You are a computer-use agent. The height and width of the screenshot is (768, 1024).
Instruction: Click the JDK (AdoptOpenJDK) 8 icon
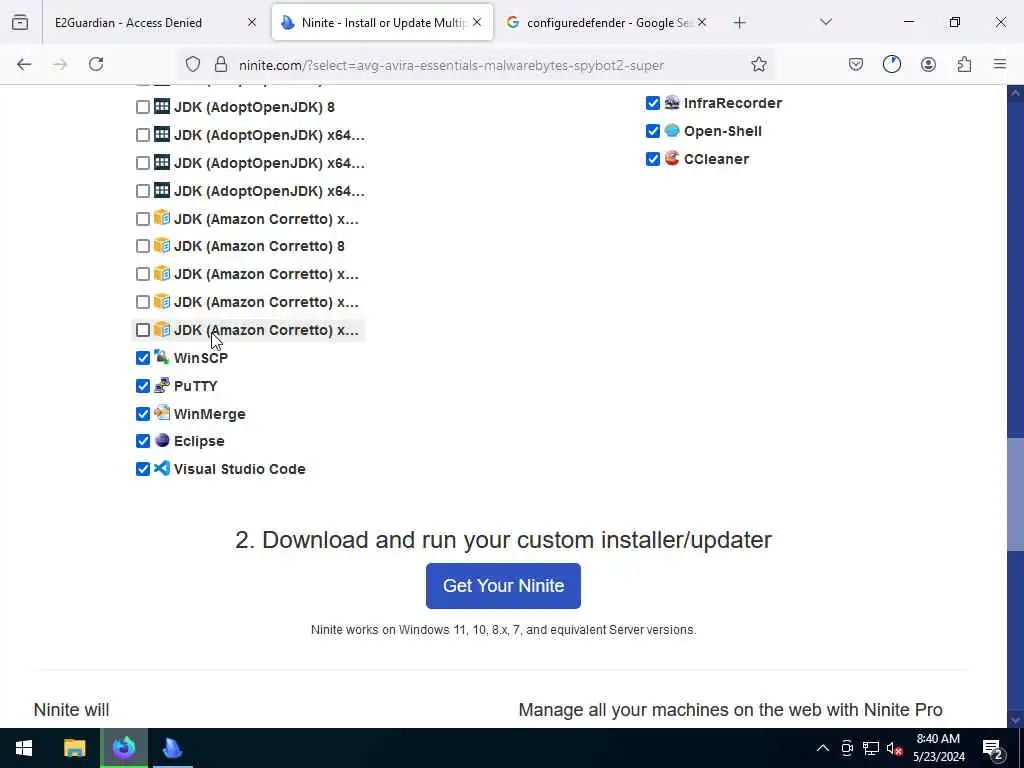162,106
